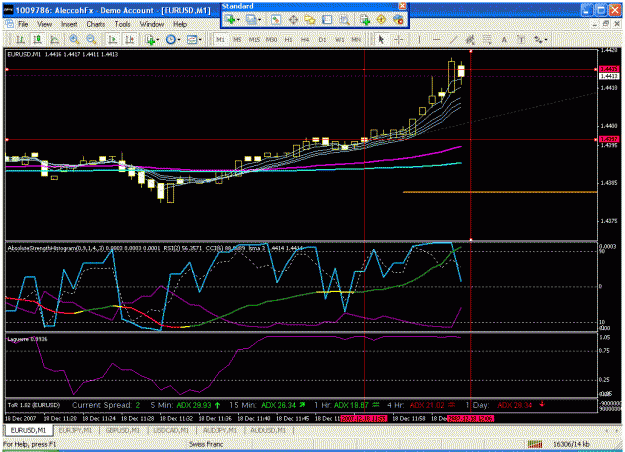Switch to candlestick chart display
Screen dimensions: 625x452
tap(37, 39)
